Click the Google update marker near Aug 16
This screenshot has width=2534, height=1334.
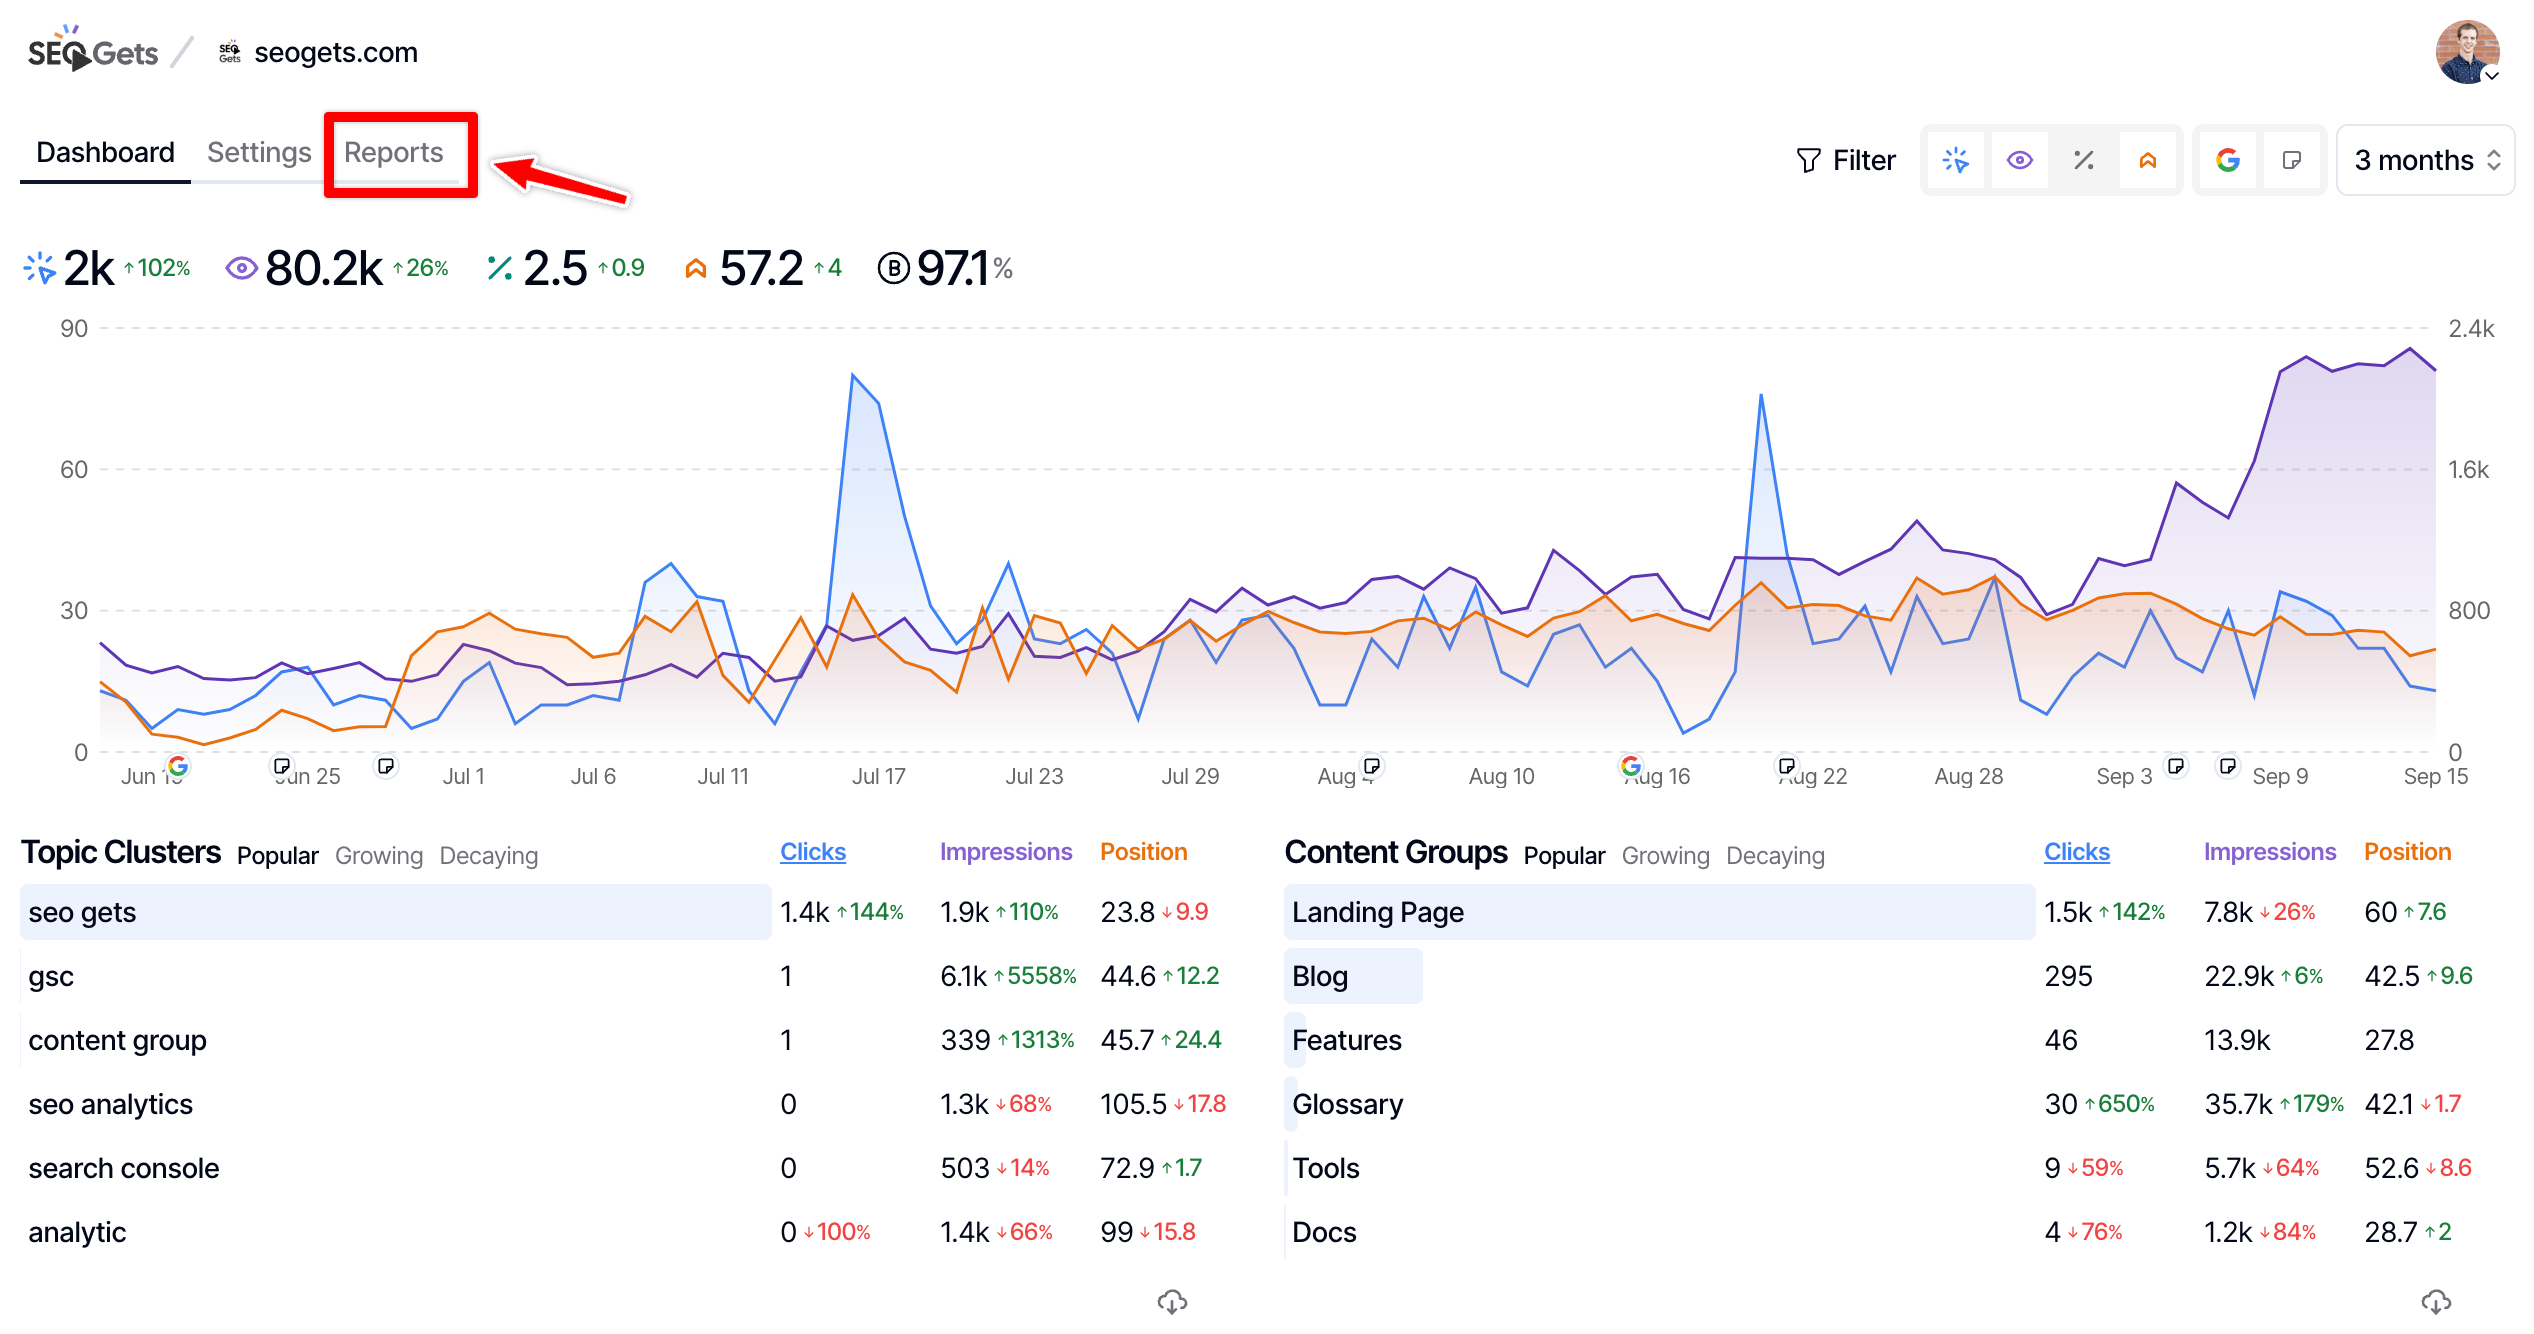click(x=1631, y=766)
